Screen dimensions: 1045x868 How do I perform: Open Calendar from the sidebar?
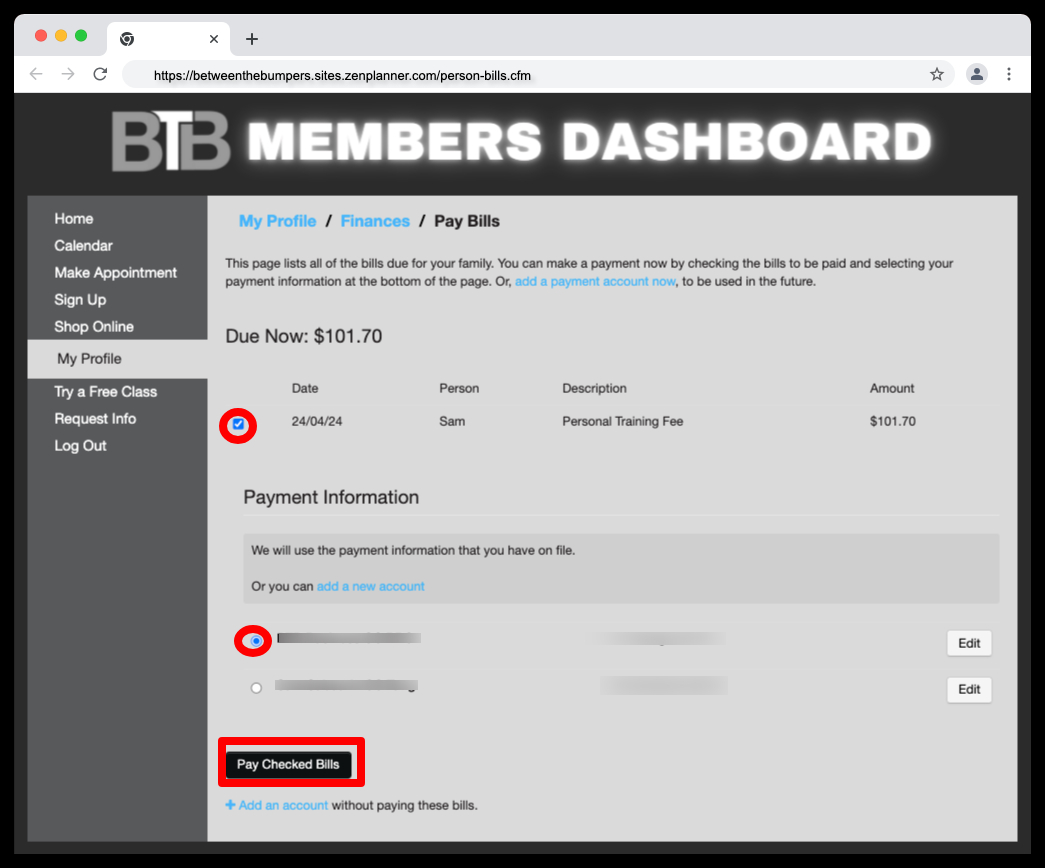click(x=83, y=245)
